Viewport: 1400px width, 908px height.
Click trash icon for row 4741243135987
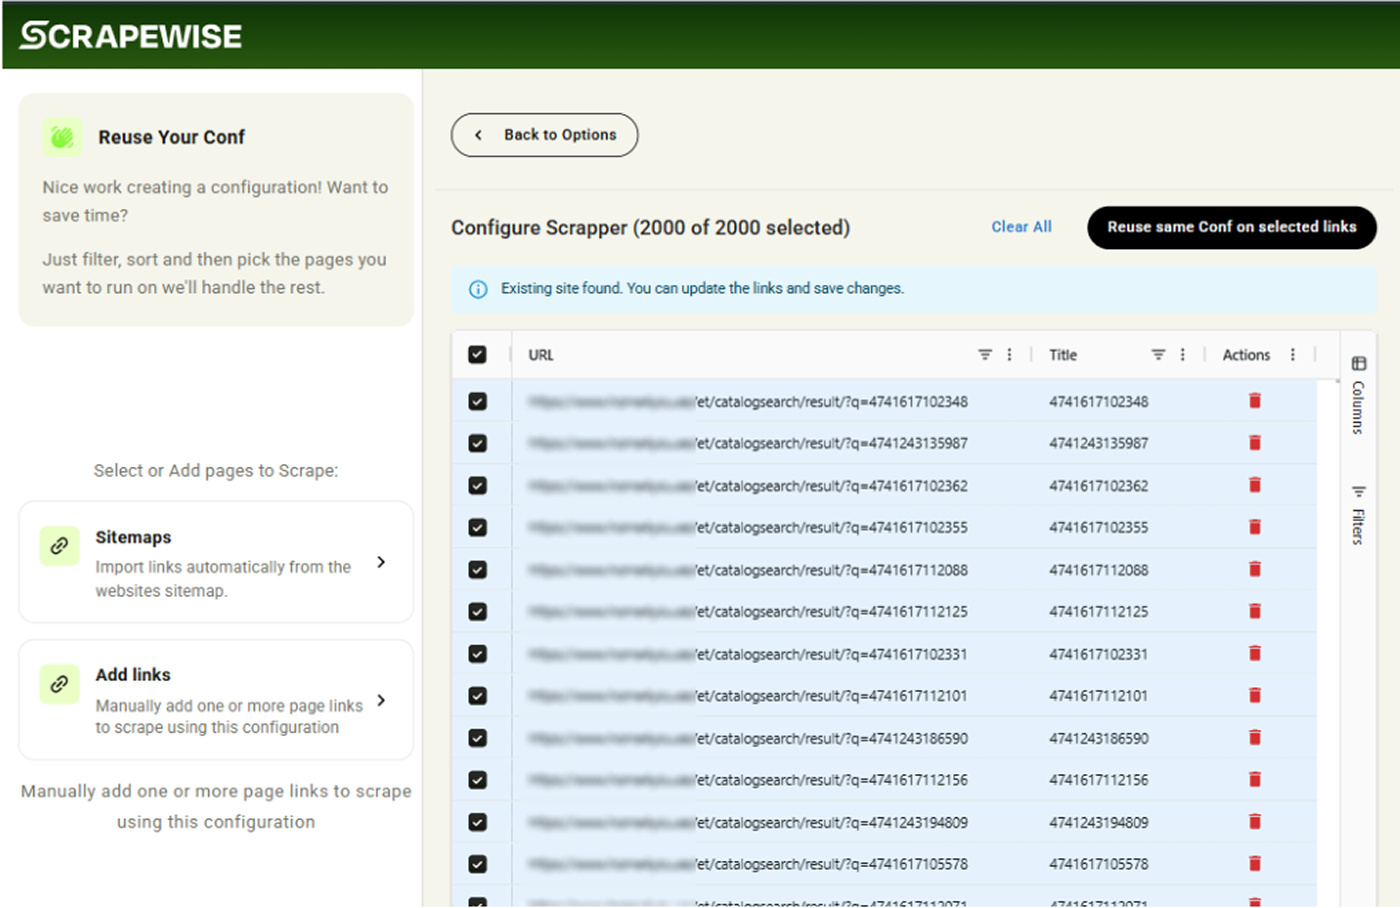1254,443
